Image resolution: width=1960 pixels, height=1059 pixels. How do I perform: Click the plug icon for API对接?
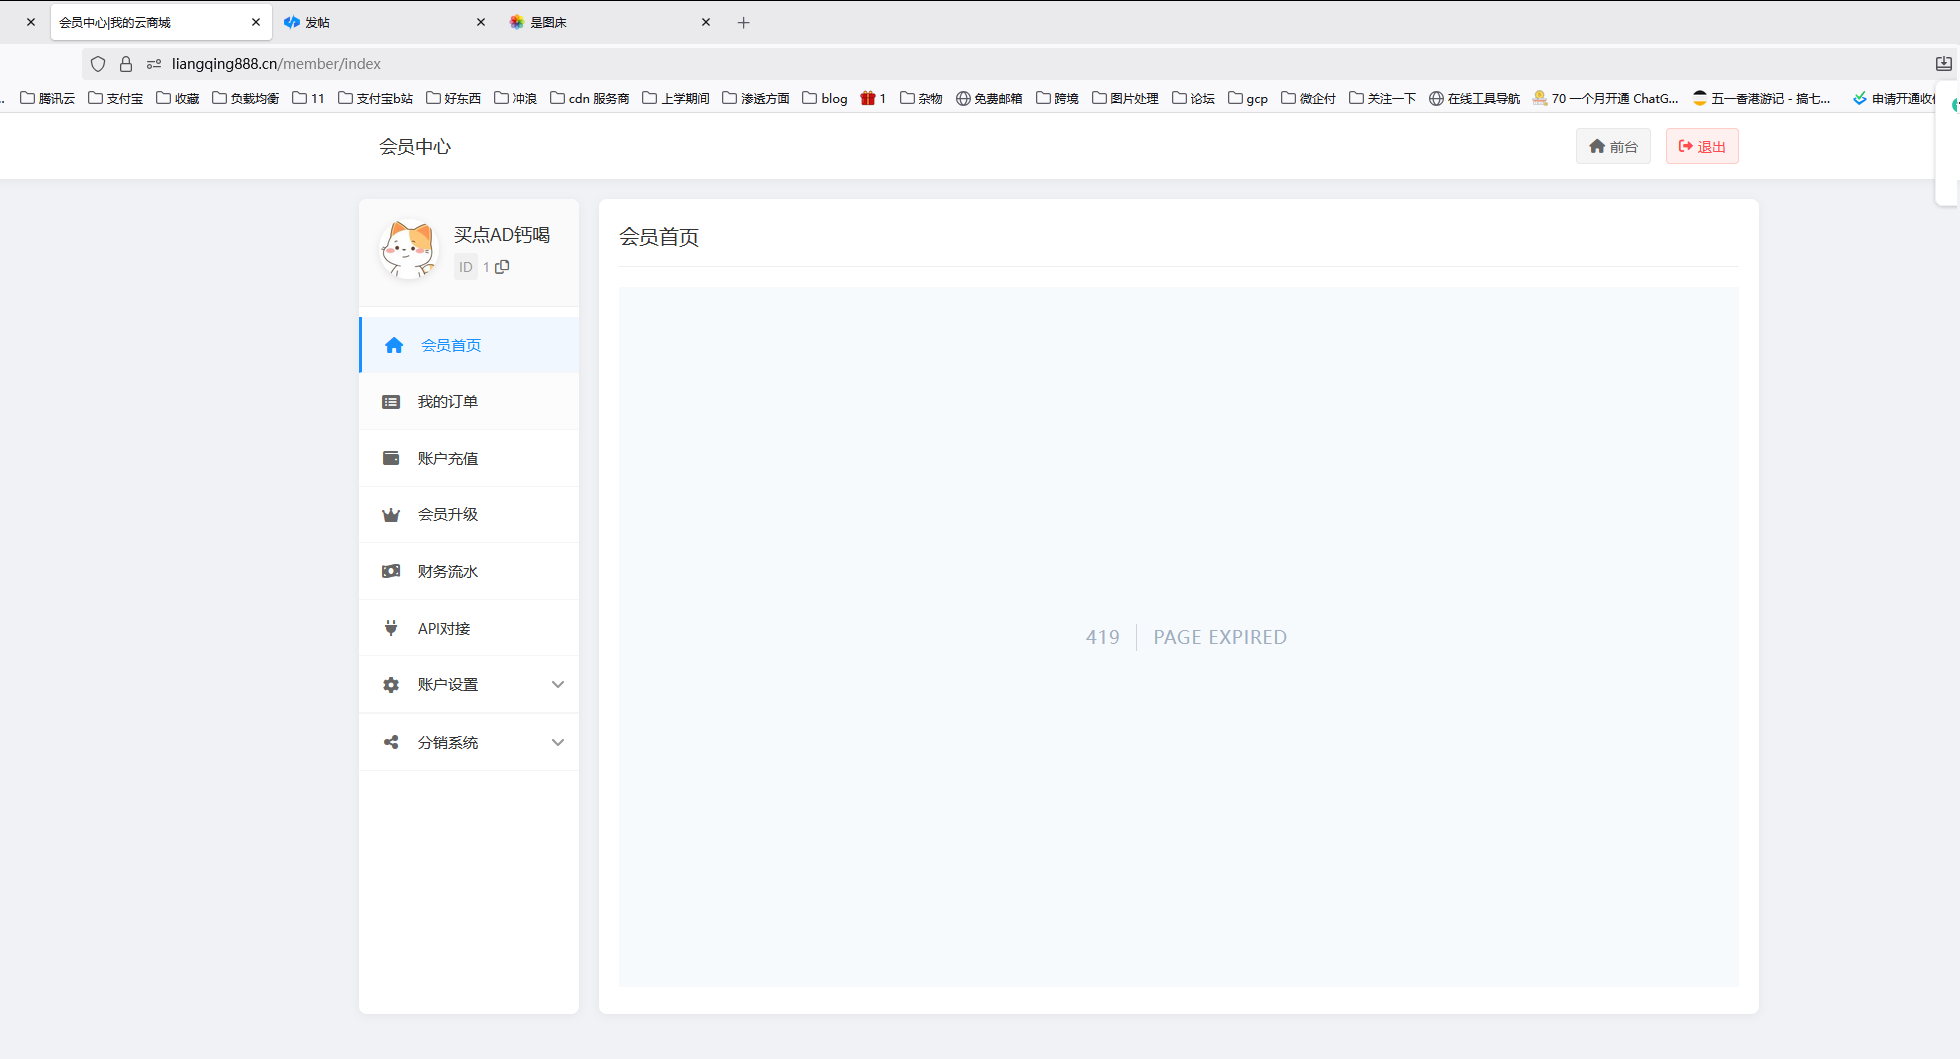(391, 628)
